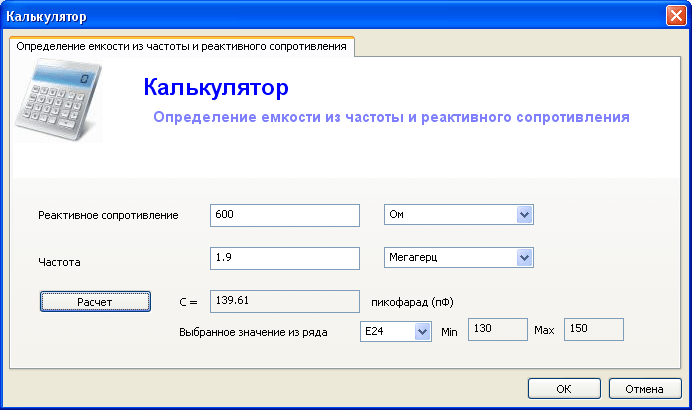Select the capacitance determination tab
This screenshot has width=692, height=410.
coord(181,46)
